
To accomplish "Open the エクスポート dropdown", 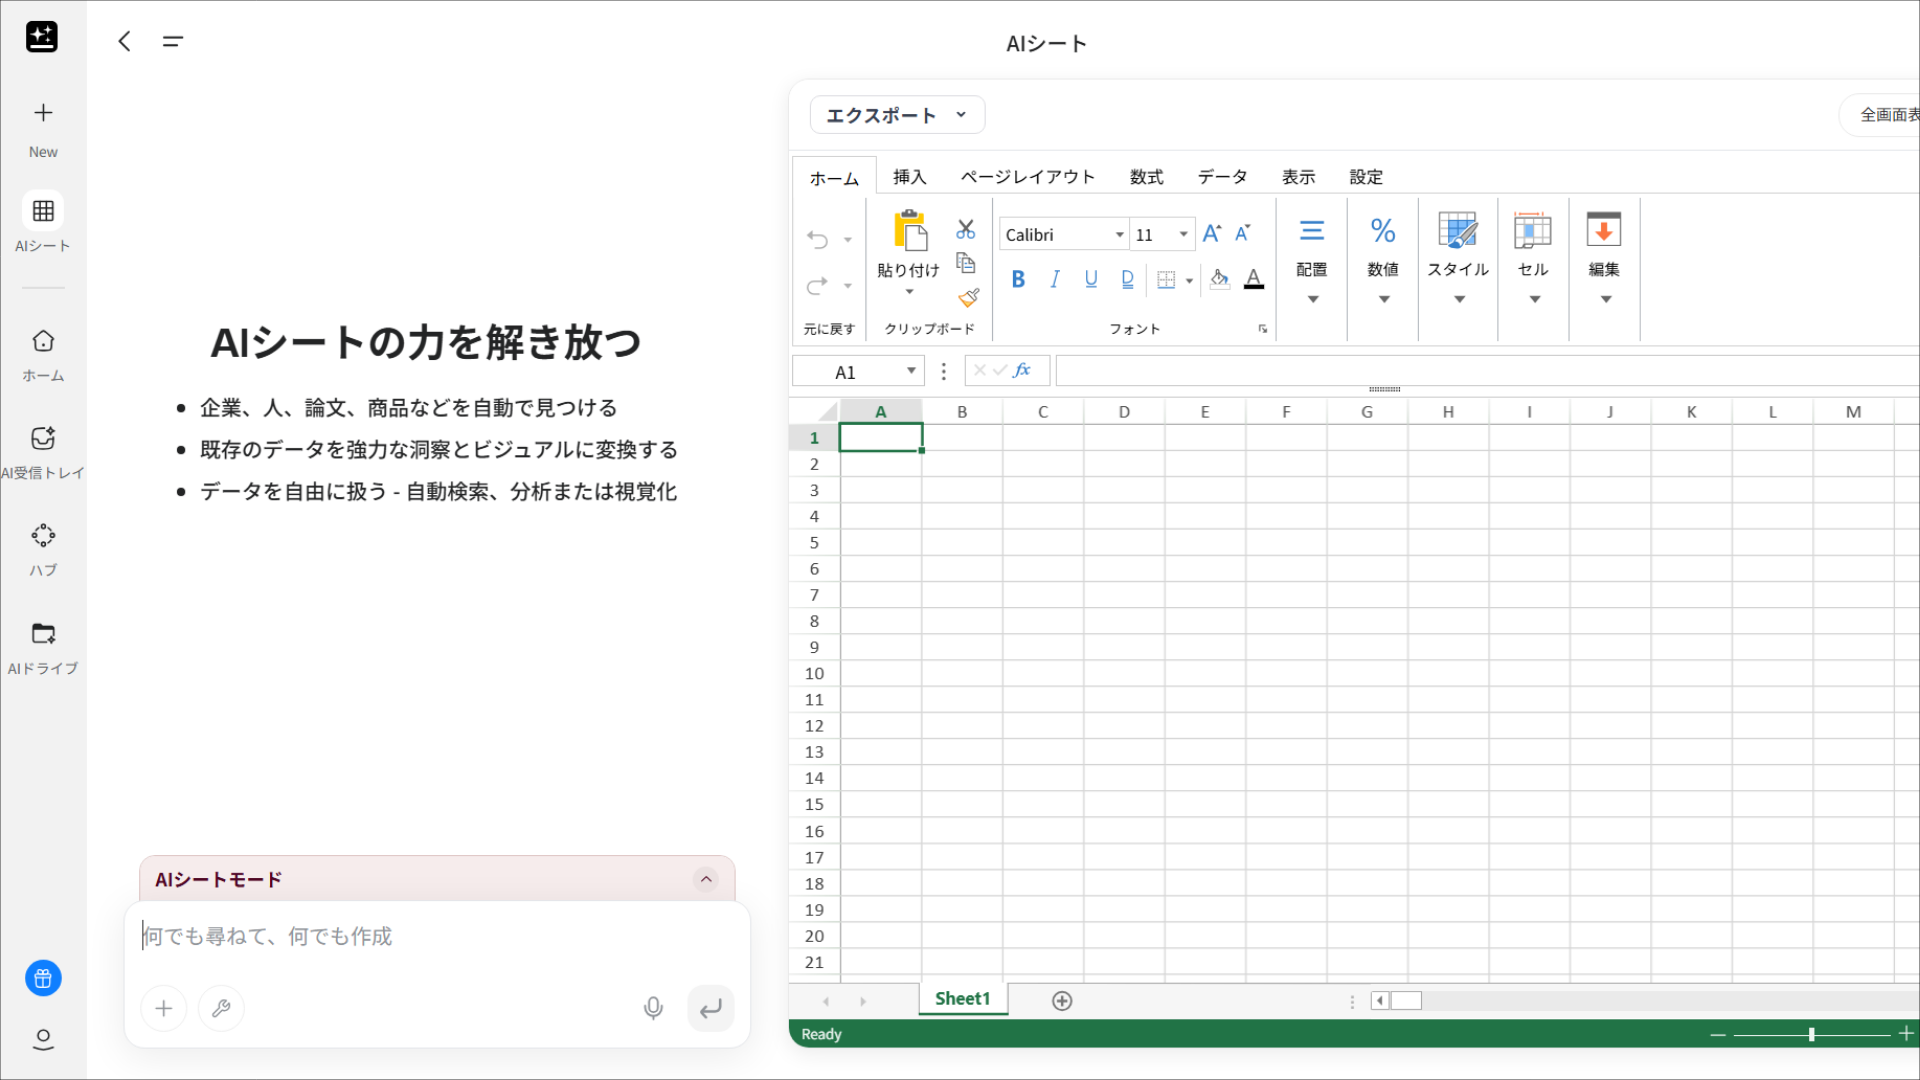I will pos(896,114).
